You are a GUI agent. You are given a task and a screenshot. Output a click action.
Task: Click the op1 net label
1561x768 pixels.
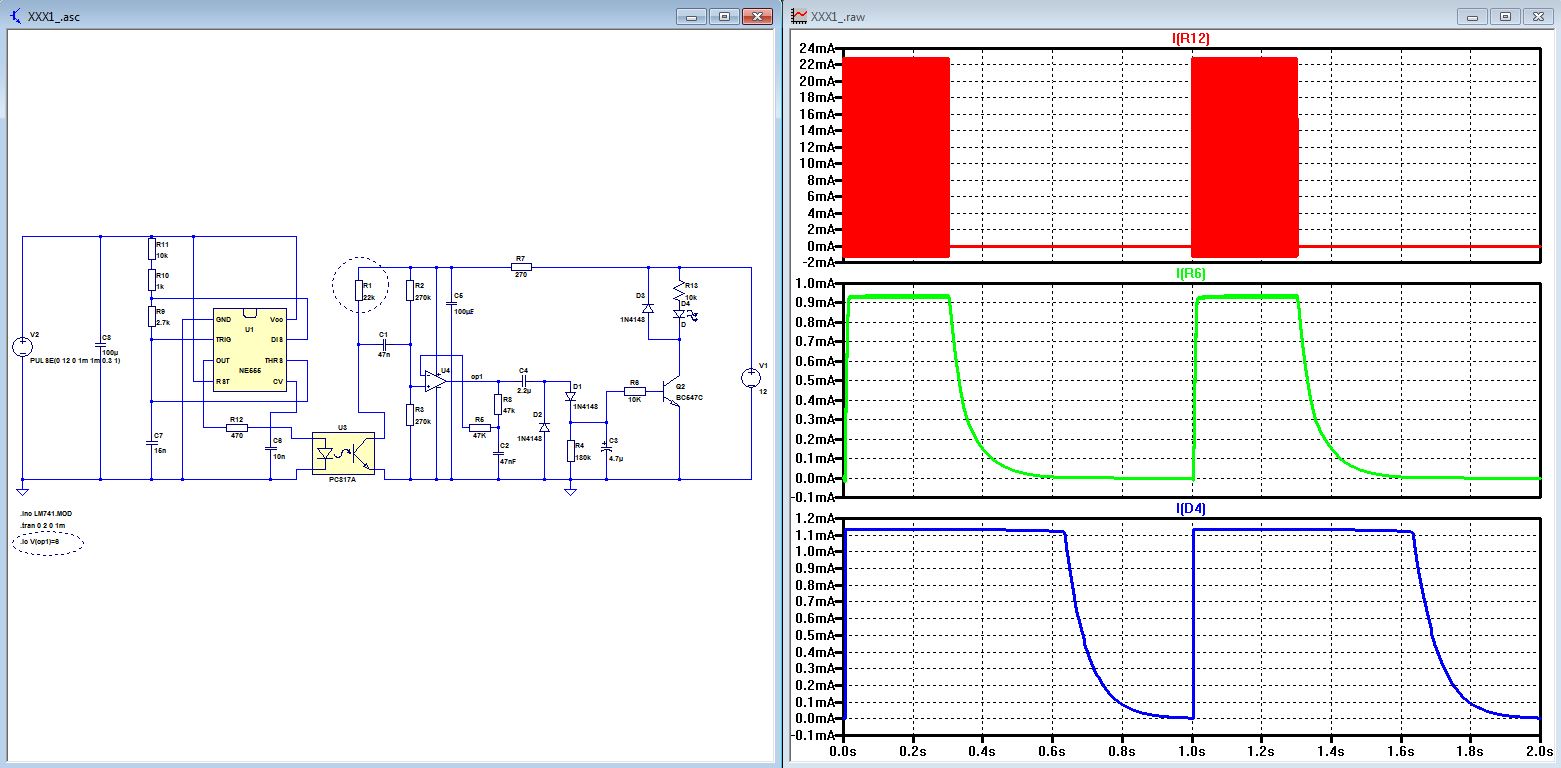point(477,378)
